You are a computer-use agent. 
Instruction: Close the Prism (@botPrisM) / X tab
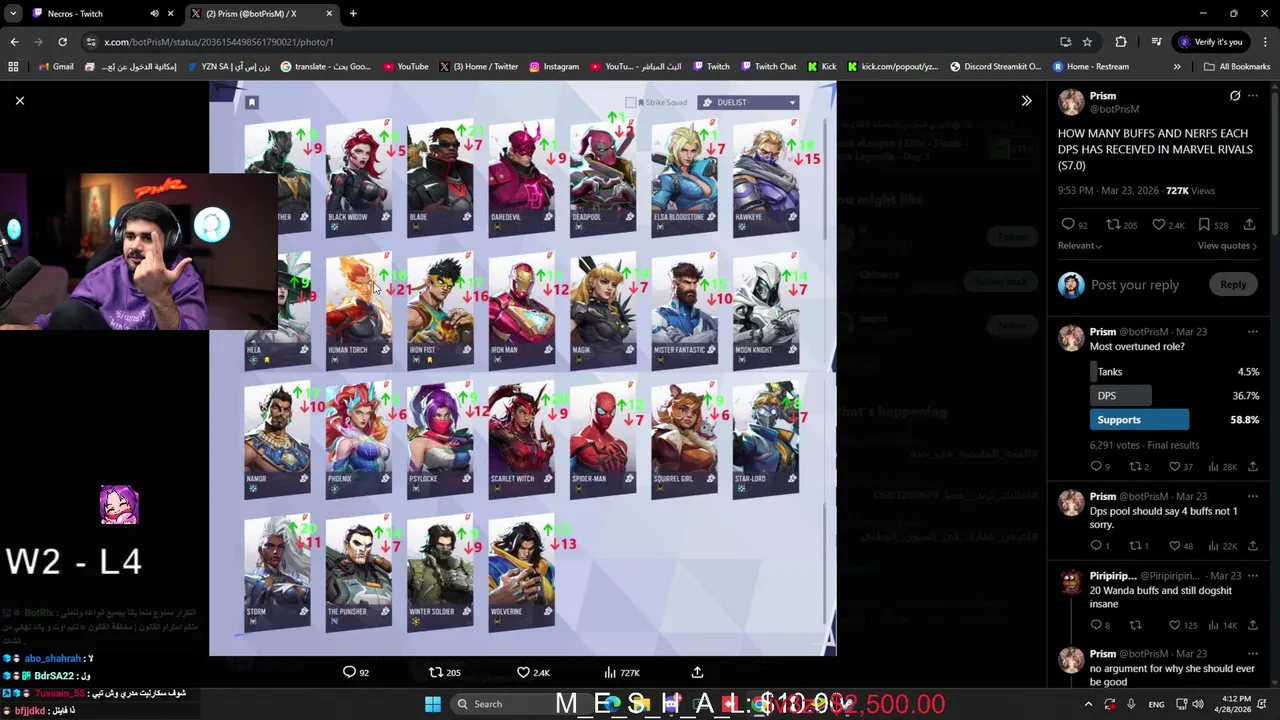[330, 13]
